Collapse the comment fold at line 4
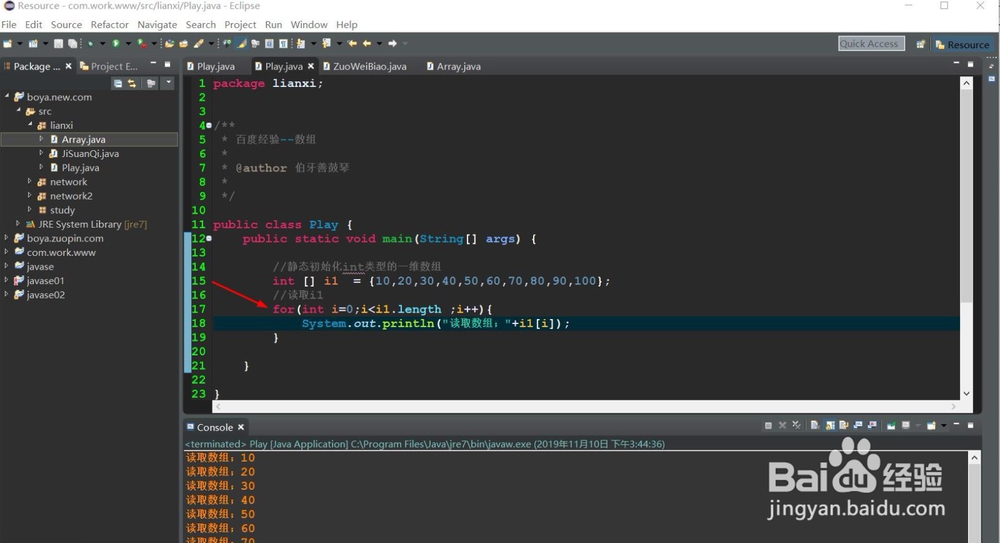The height and width of the screenshot is (543, 1000). [209, 126]
